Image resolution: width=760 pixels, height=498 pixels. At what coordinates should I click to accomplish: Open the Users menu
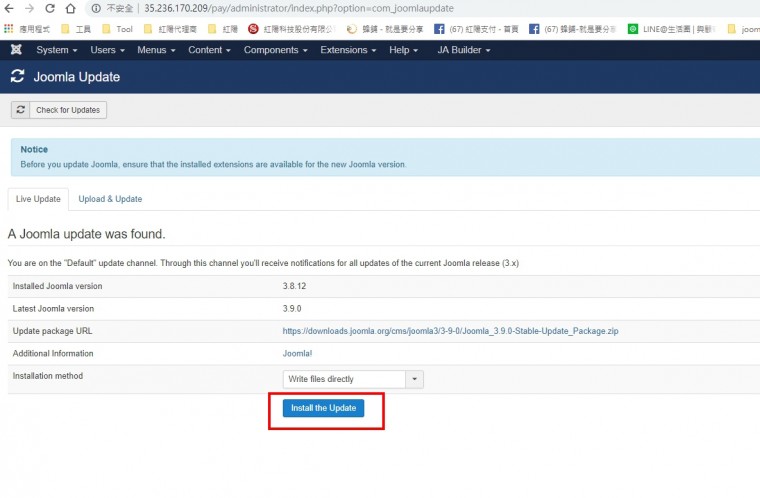107,50
